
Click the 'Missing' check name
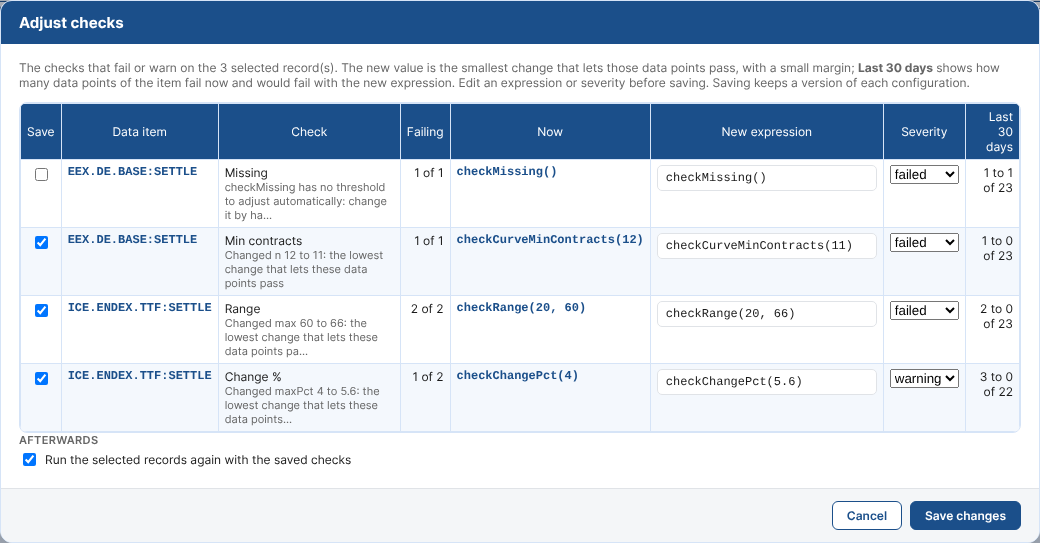(x=246, y=172)
